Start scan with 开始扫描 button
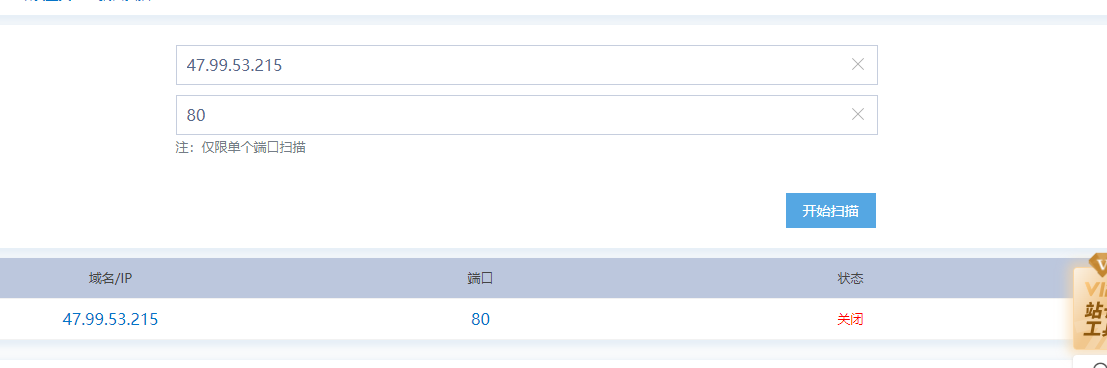1107x368 pixels. [830, 210]
